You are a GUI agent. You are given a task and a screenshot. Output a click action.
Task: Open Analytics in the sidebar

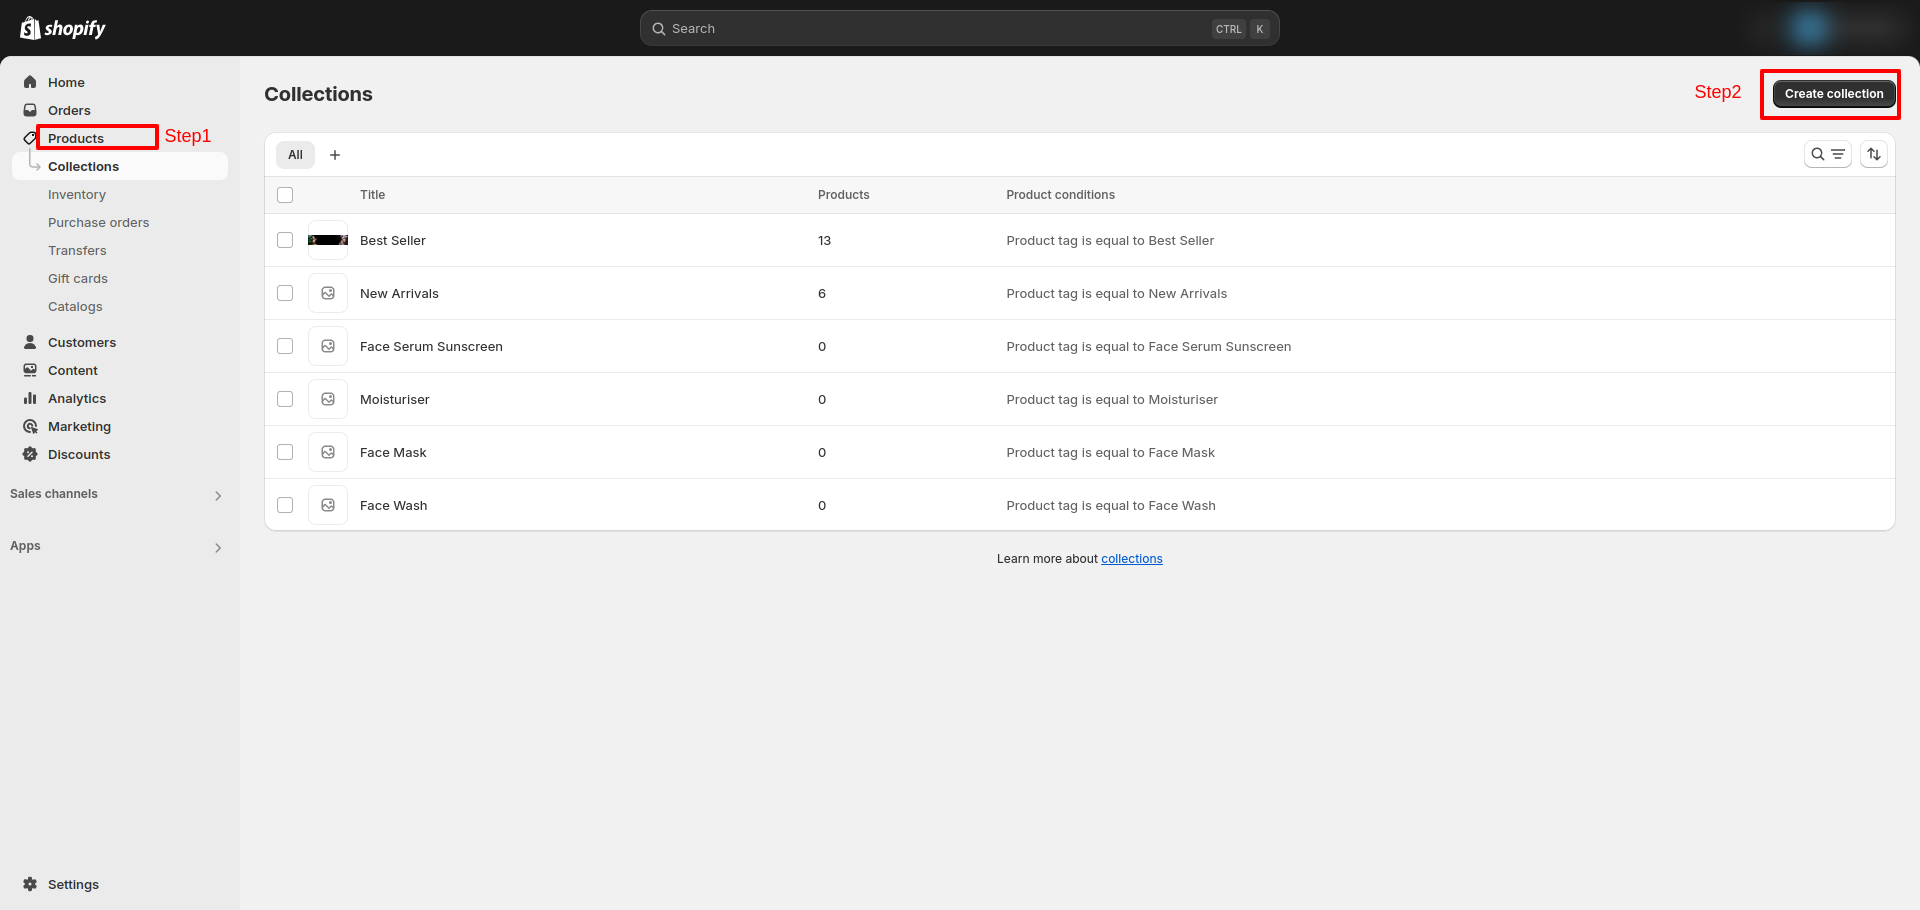(77, 398)
